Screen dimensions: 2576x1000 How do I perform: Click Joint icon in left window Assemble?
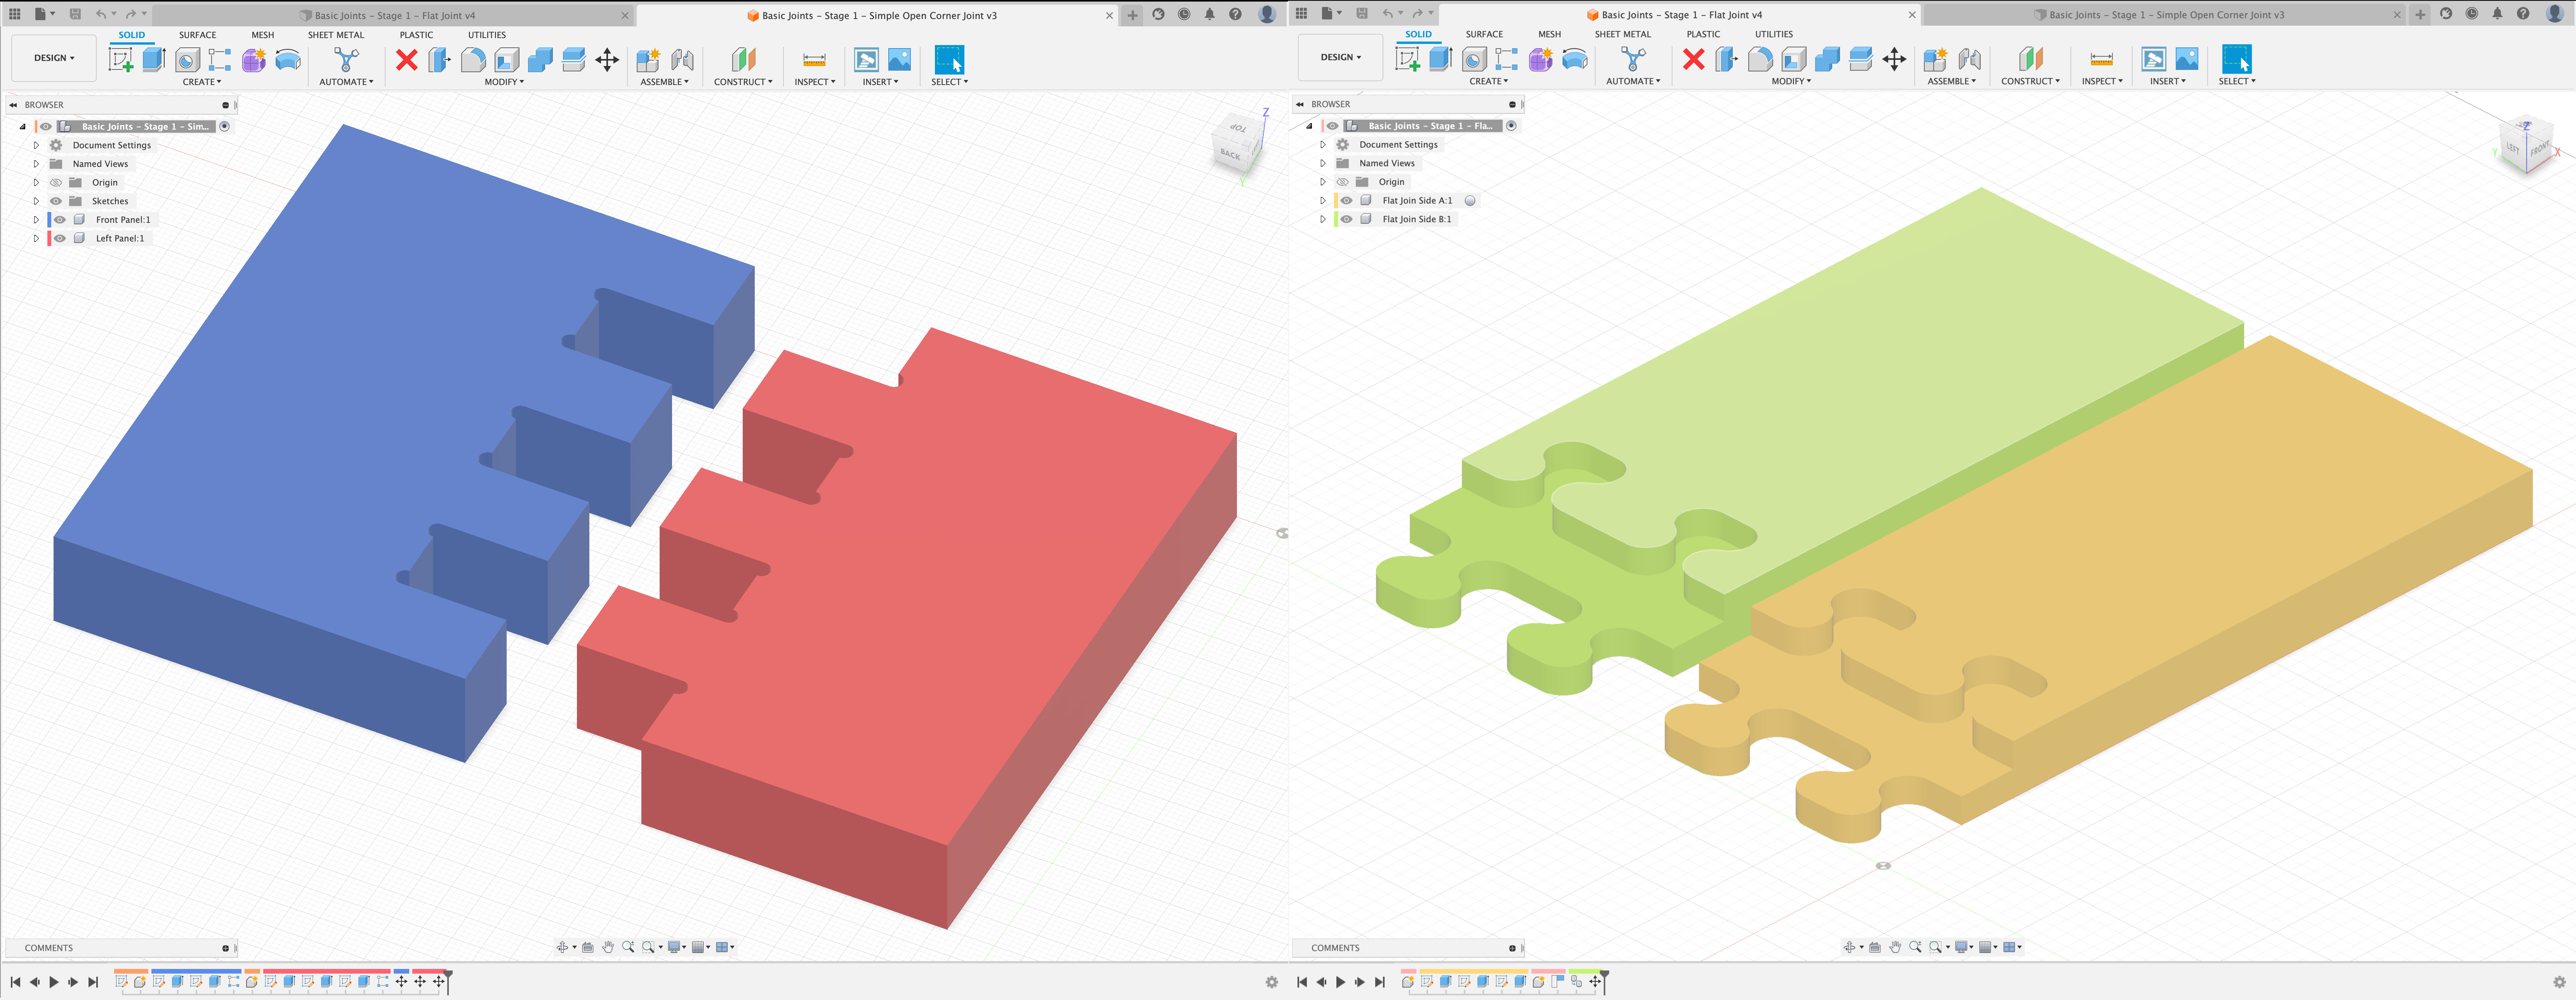(682, 60)
